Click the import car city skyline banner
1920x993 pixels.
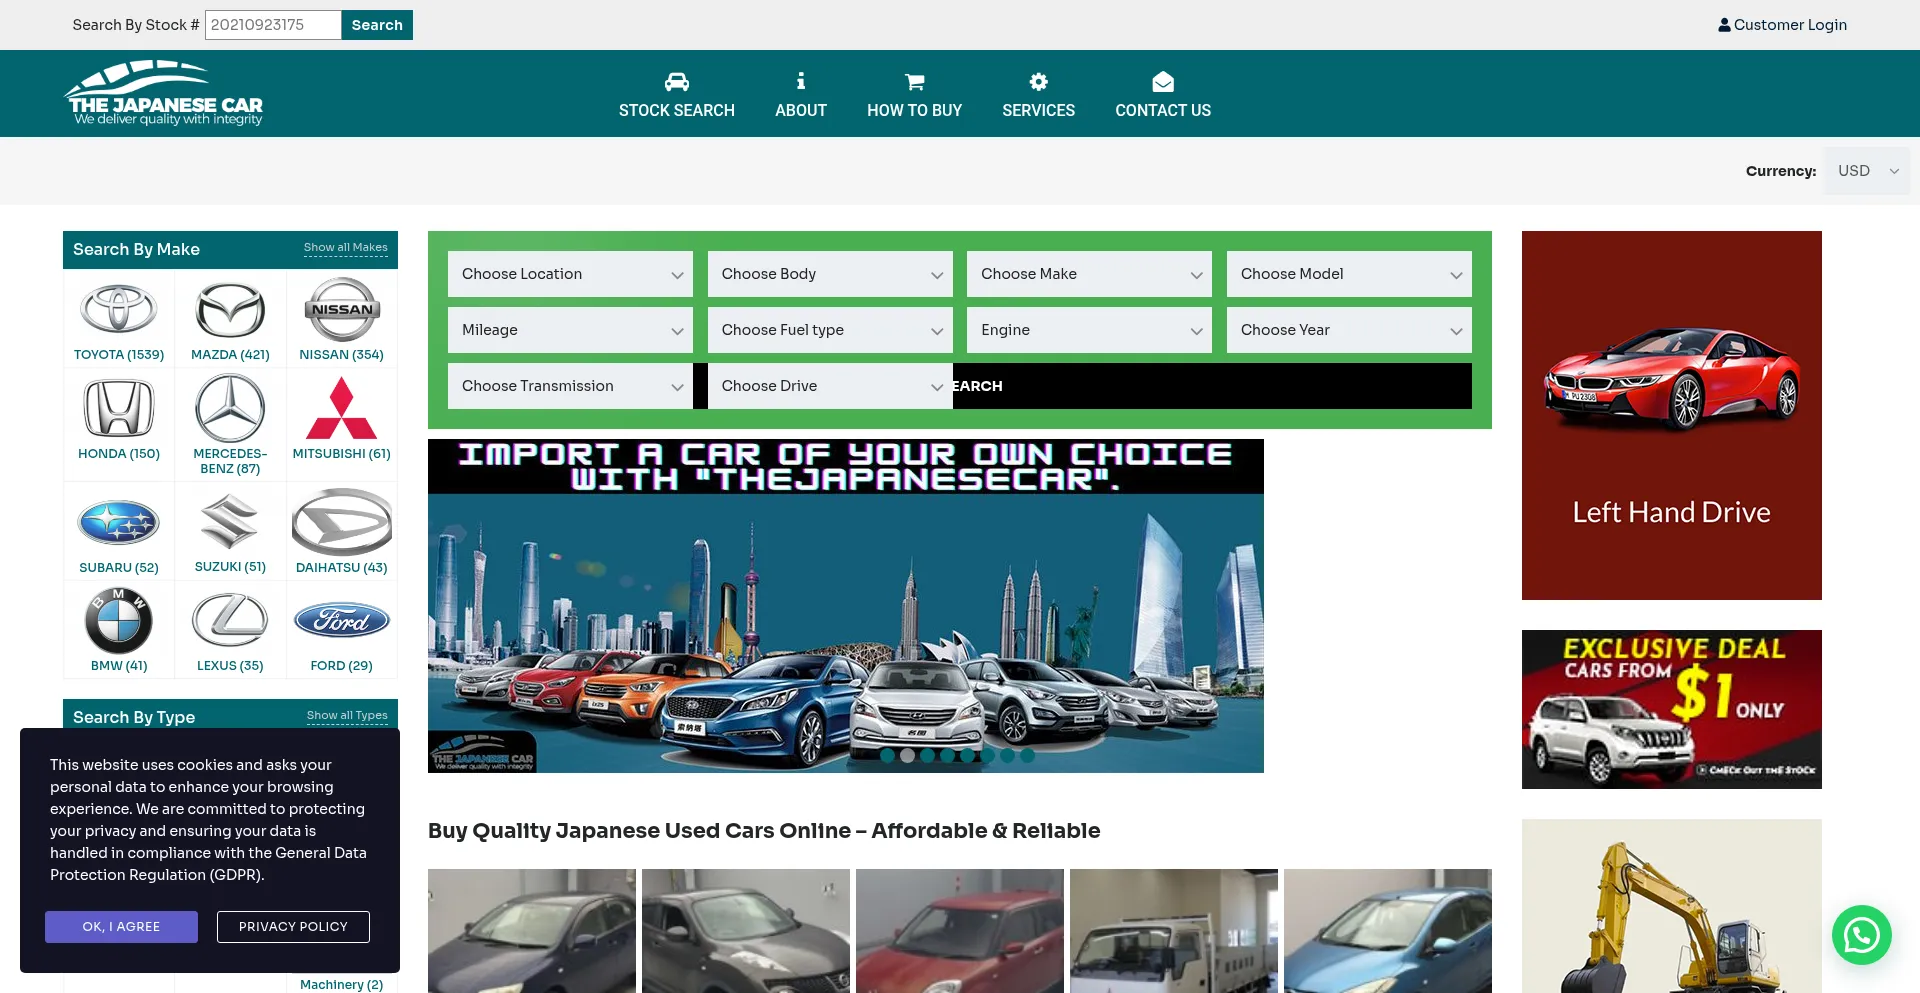[846, 606]
